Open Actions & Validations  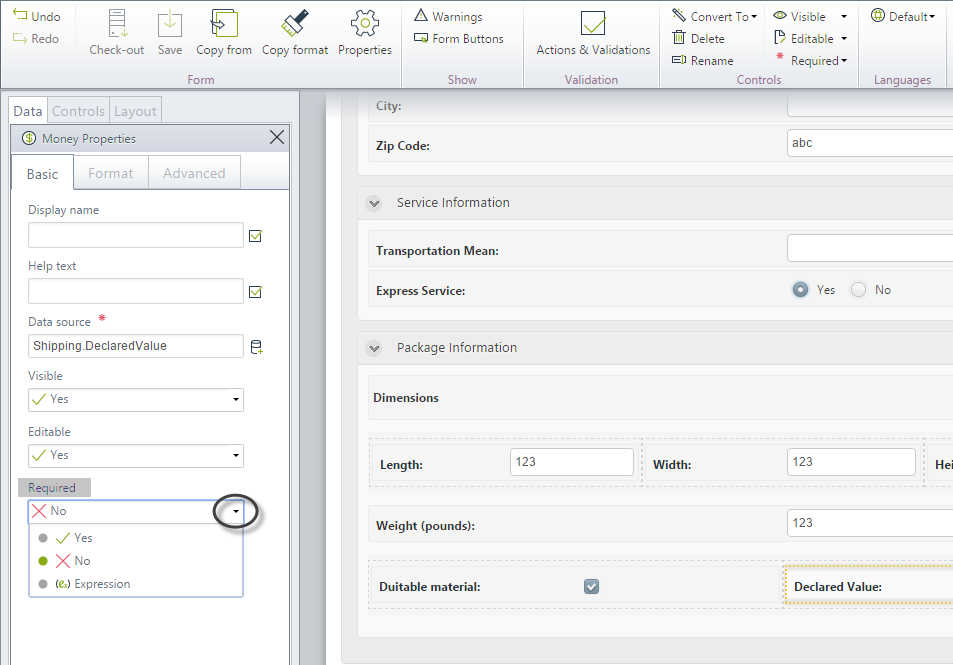[x=593, y=32]
